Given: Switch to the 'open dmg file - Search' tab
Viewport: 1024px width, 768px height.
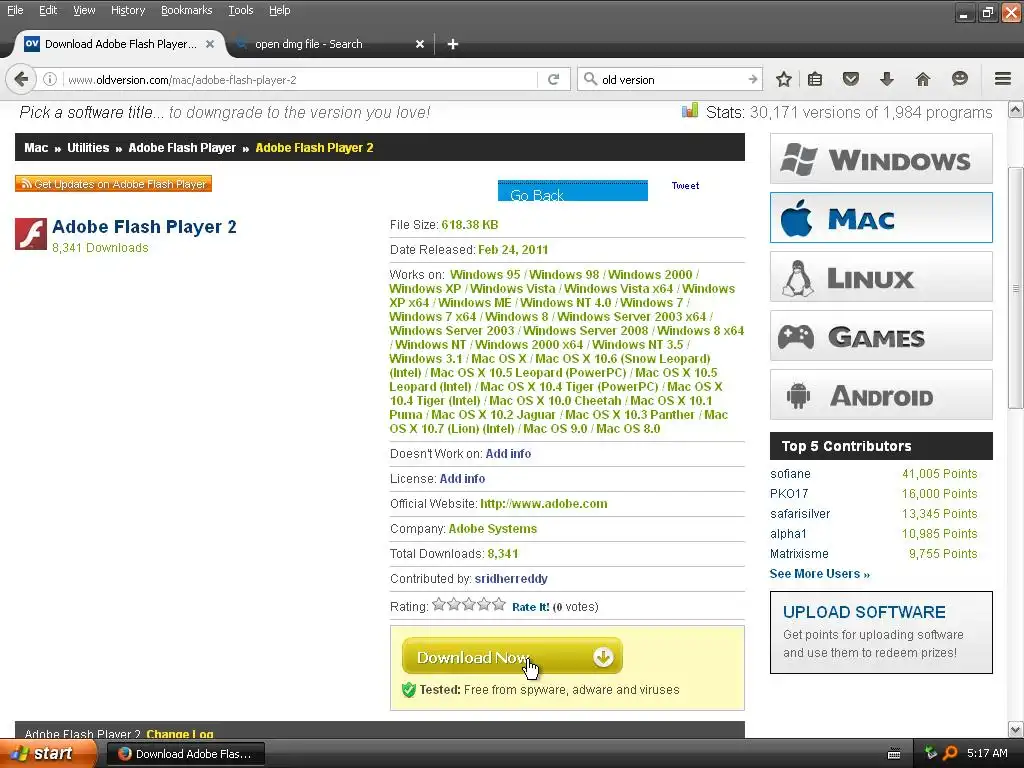Looking at the screenshot, I should click(330, 44).
